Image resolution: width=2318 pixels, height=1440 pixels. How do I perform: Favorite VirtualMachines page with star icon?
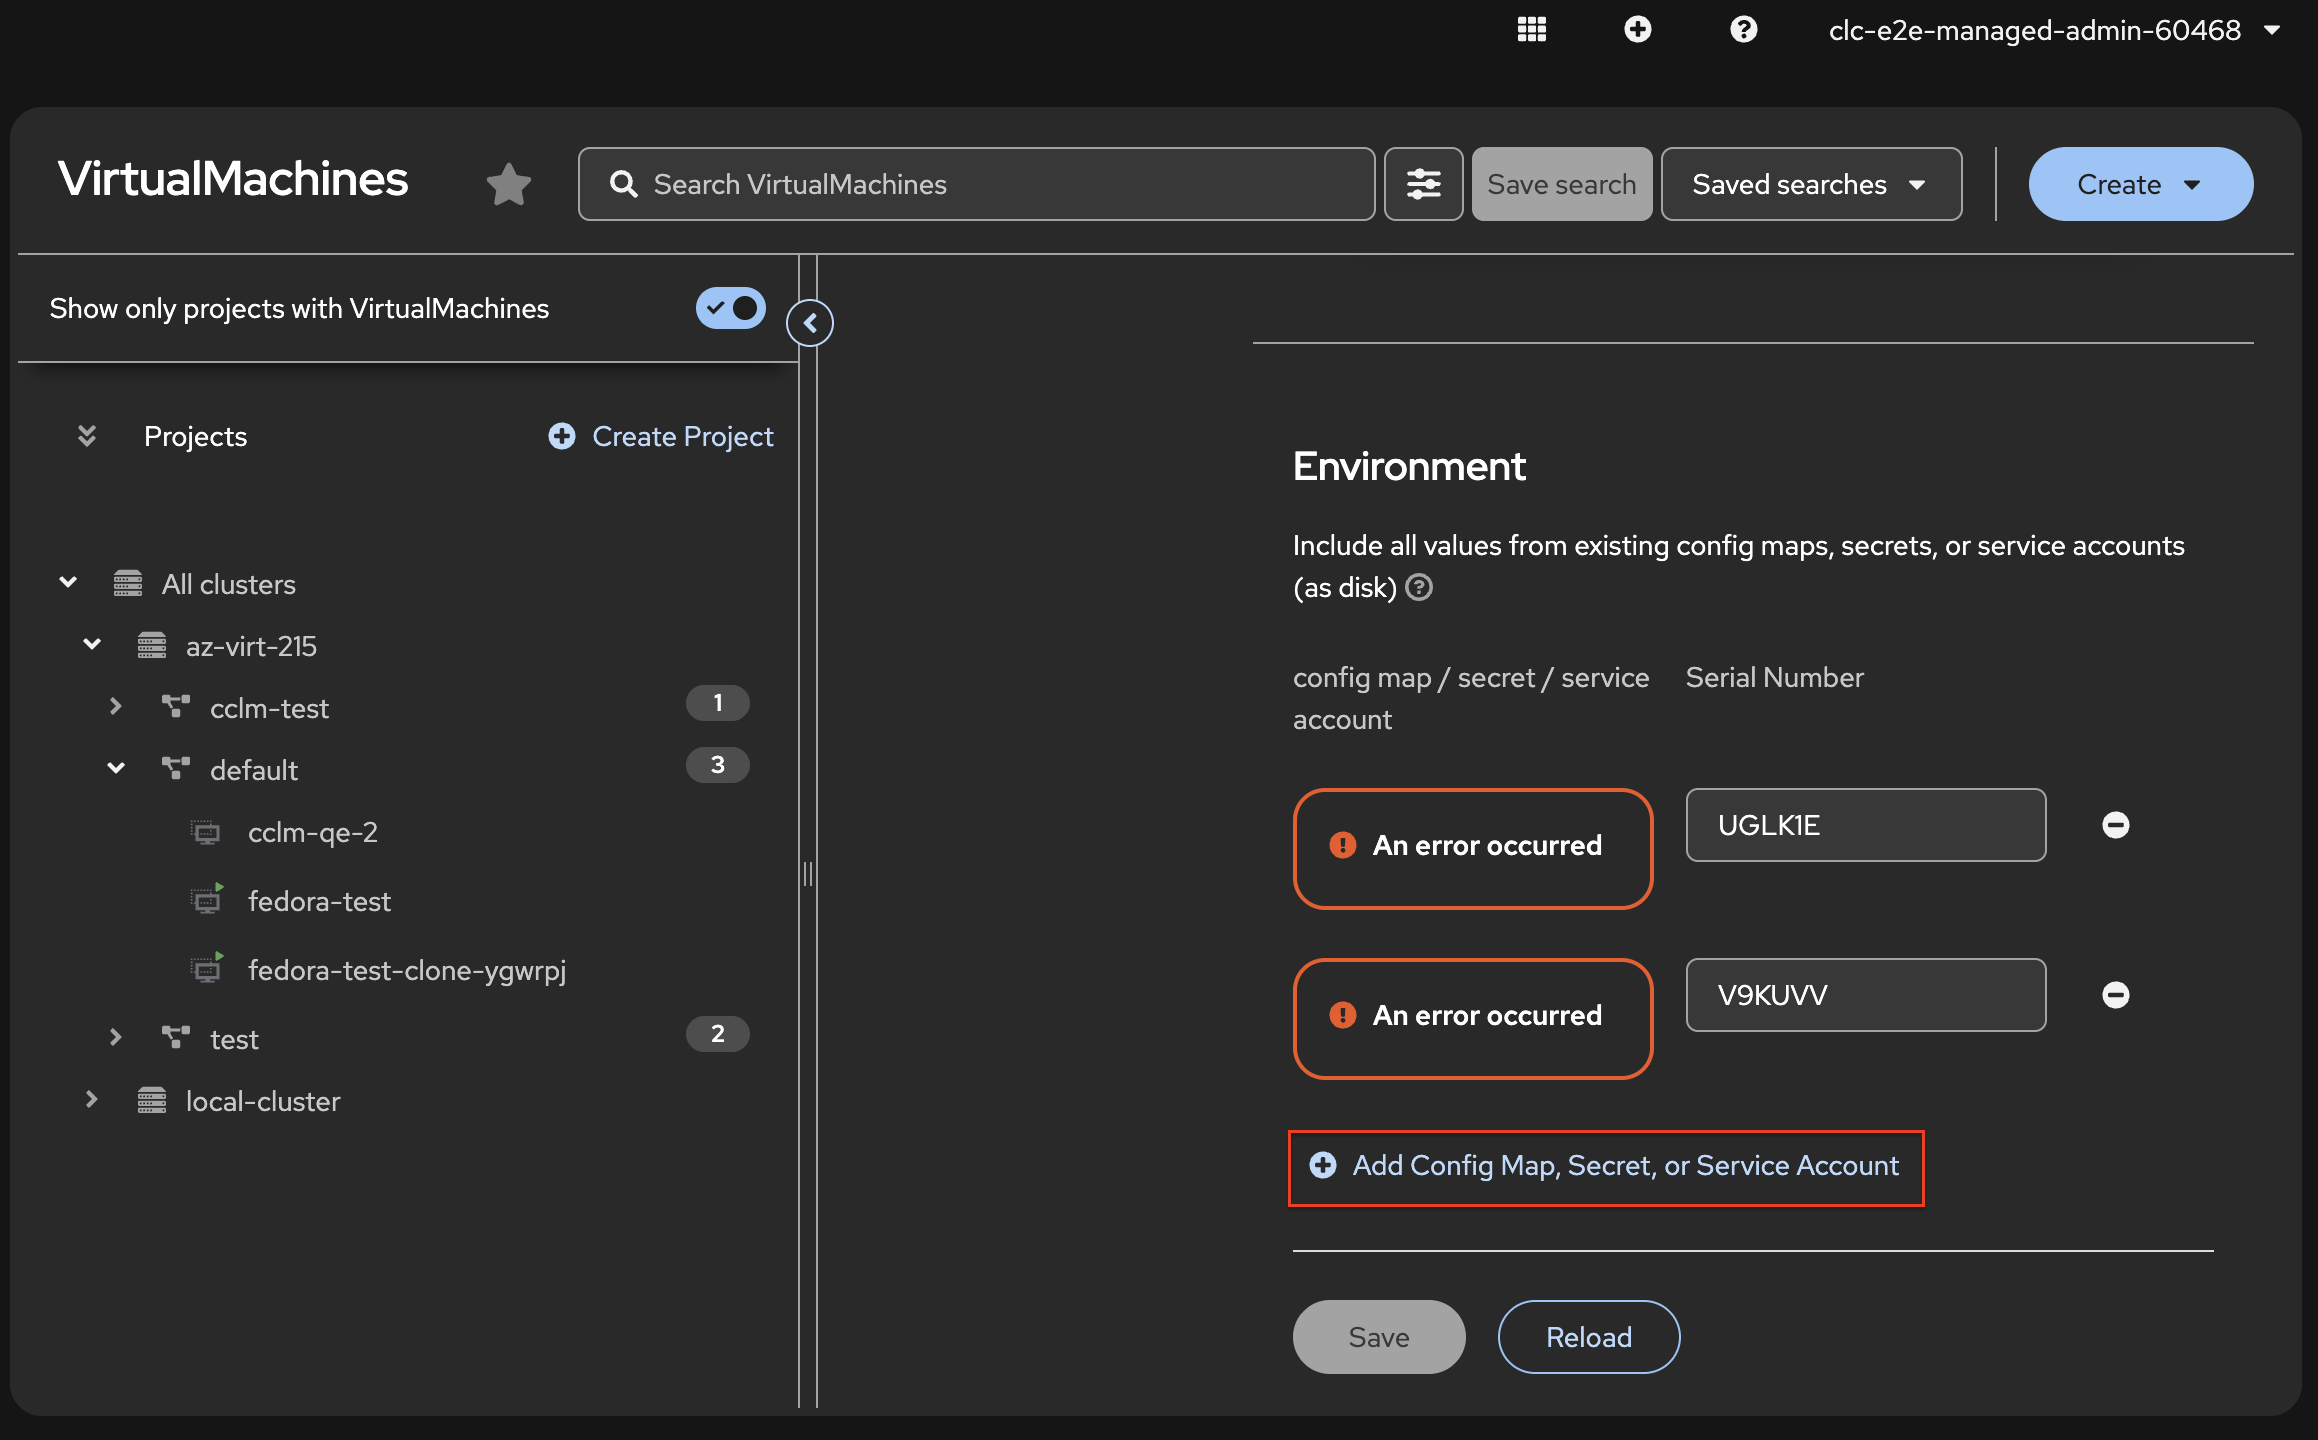pyautogui.click(x=508, y=184)
